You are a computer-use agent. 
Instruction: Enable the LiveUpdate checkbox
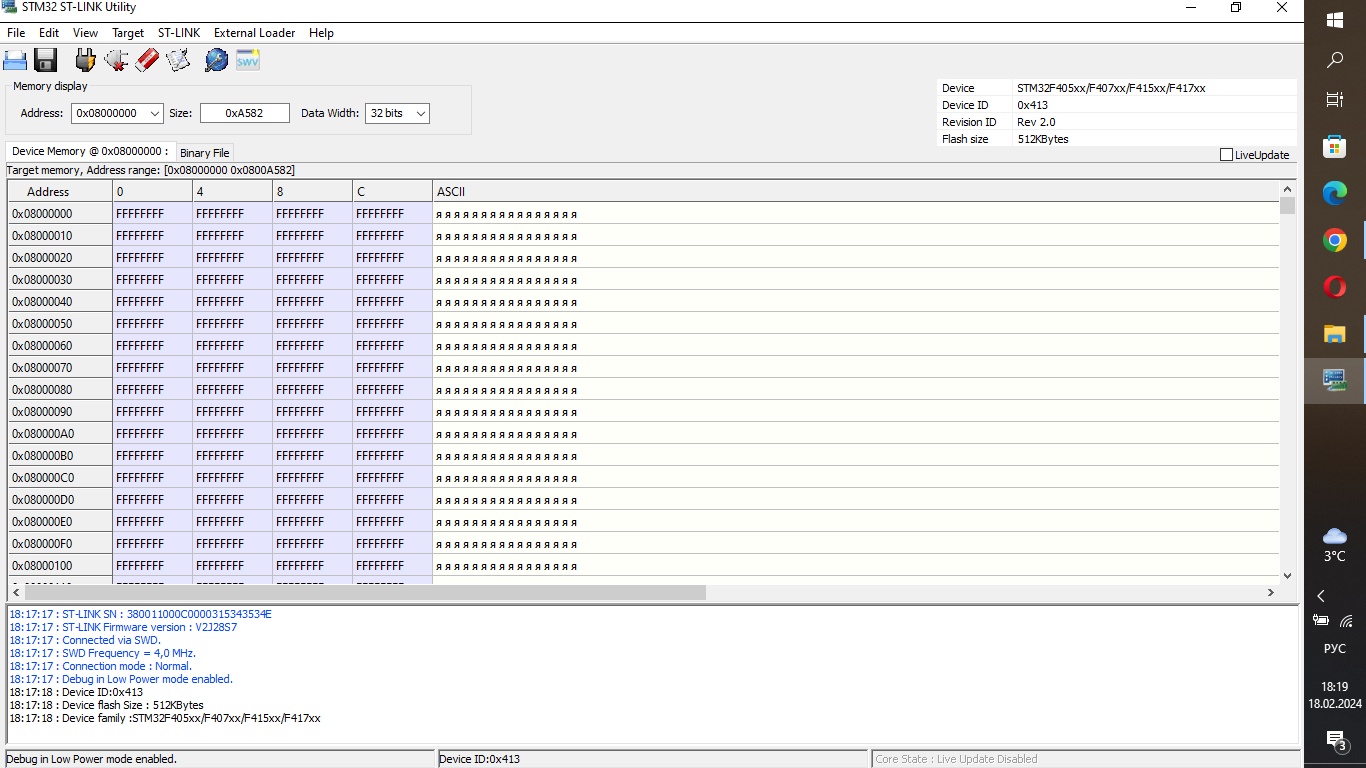[1226, 155]
